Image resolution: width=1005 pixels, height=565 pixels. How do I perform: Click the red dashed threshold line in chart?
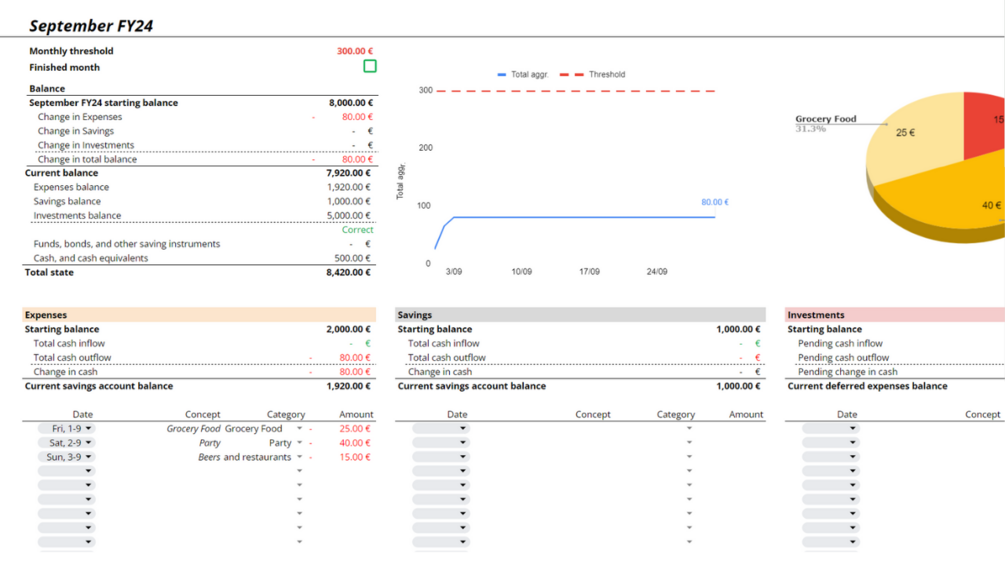pos(576,91)
